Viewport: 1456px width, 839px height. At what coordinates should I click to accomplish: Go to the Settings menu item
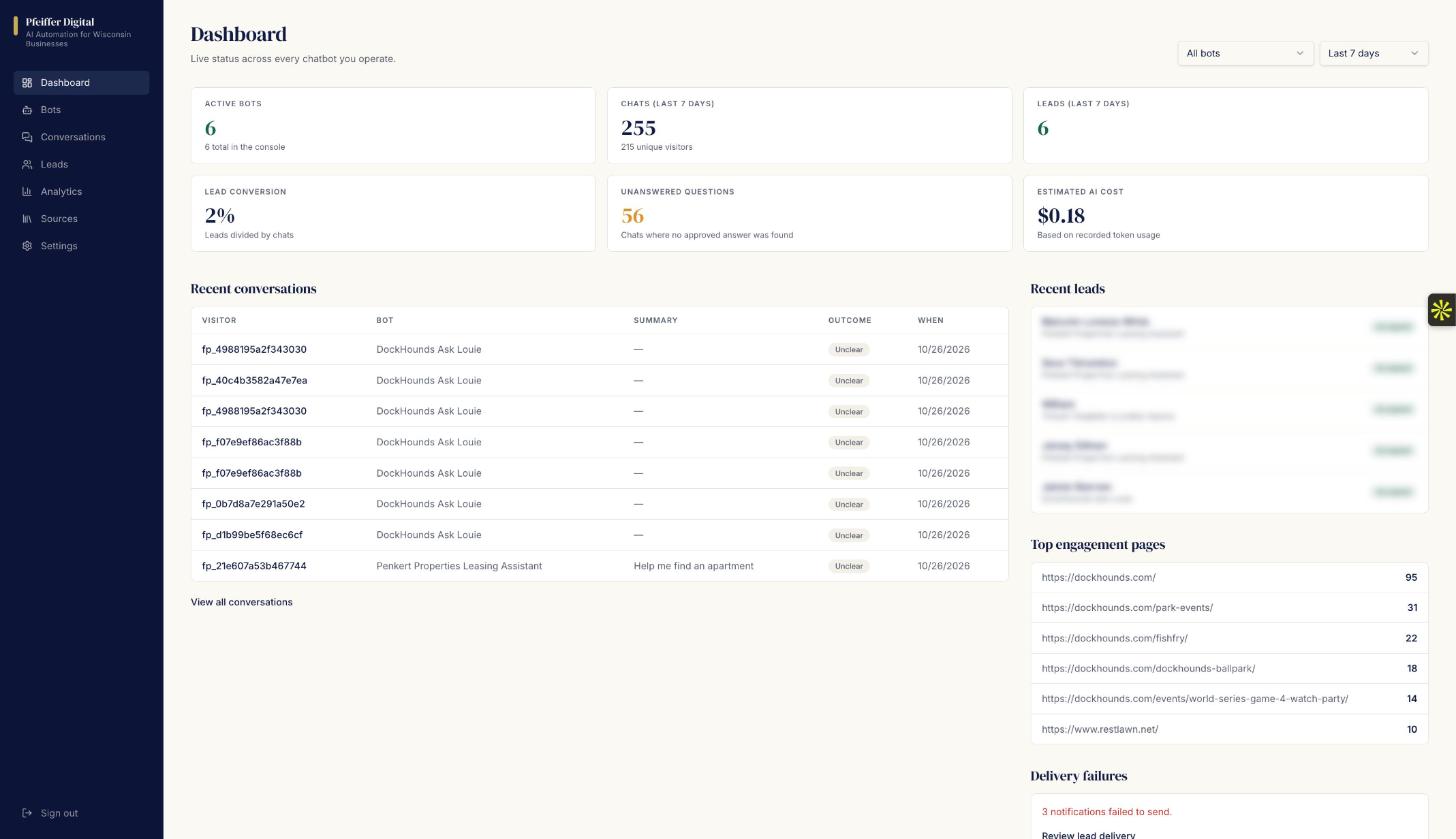coord(82,246)
